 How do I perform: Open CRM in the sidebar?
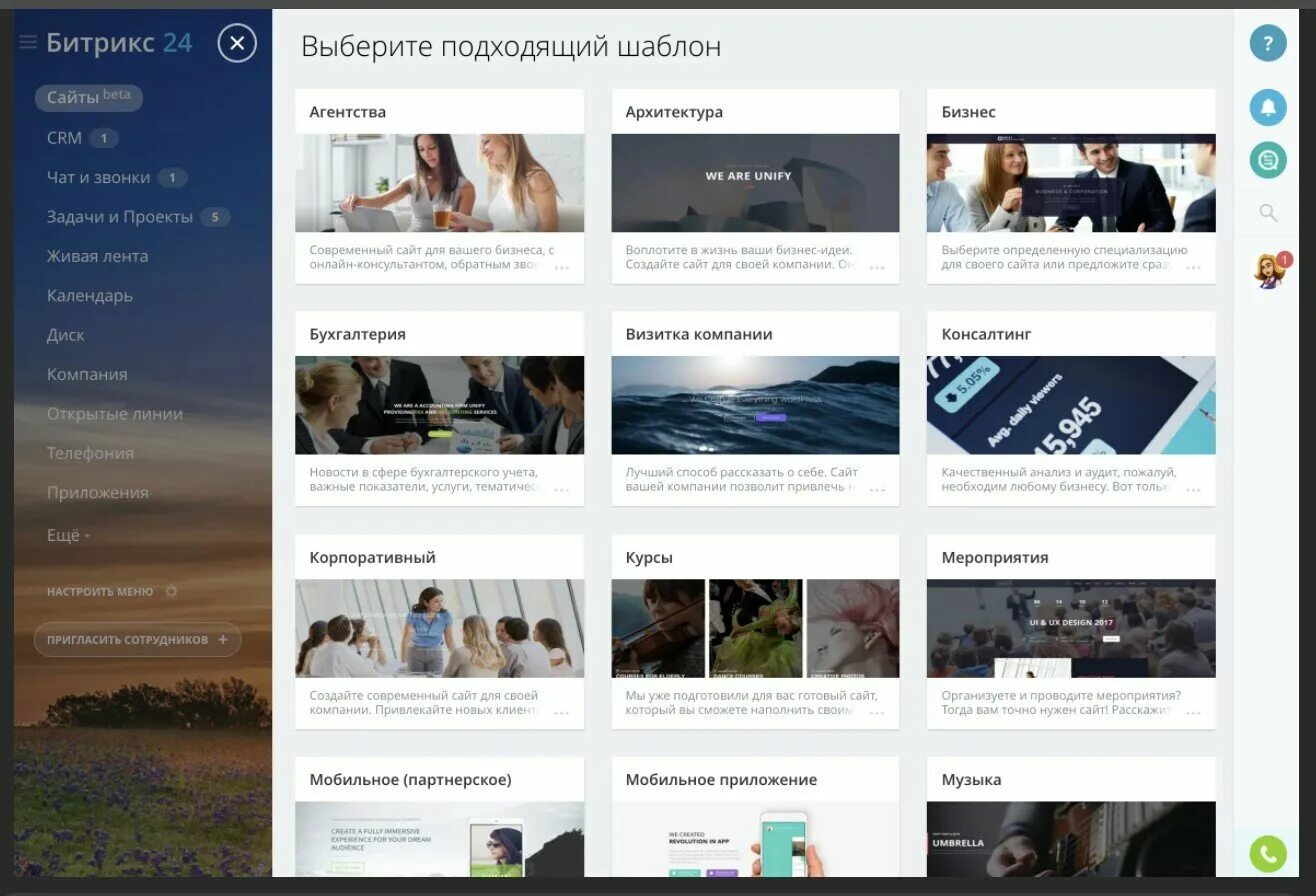(x=64, y=138)
